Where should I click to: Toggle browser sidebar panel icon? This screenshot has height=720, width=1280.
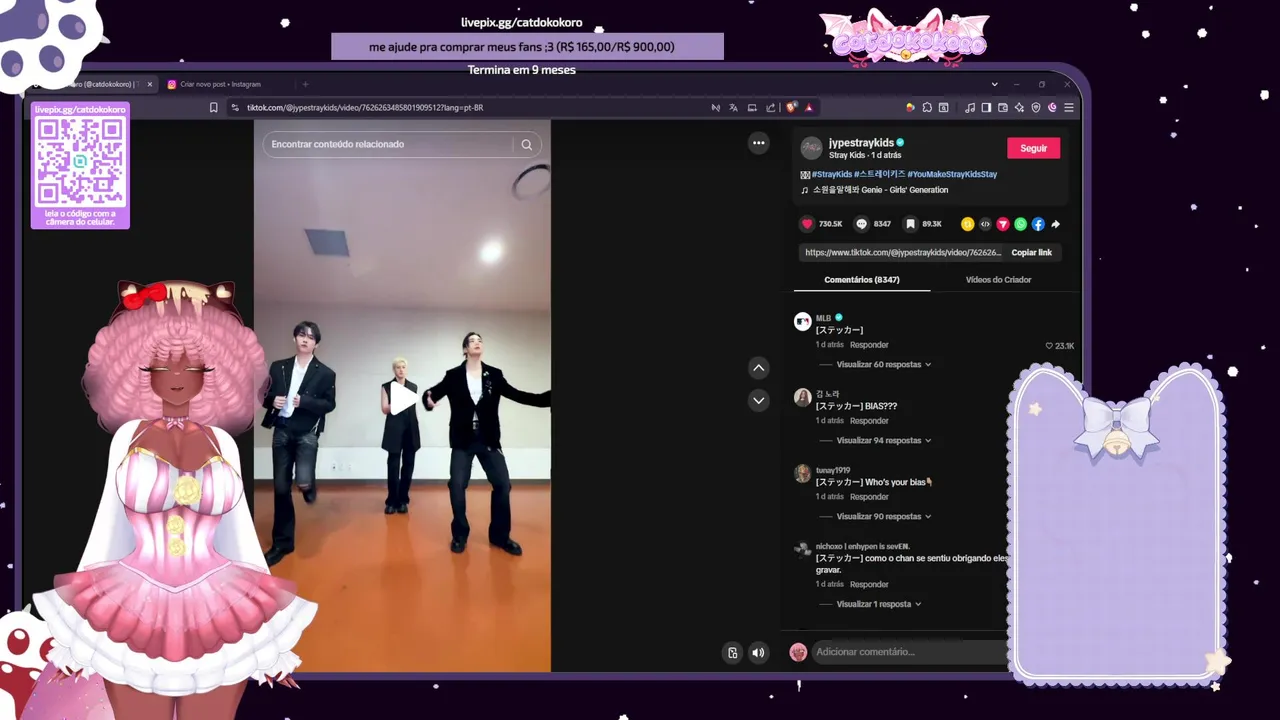(x=986, y=107)
